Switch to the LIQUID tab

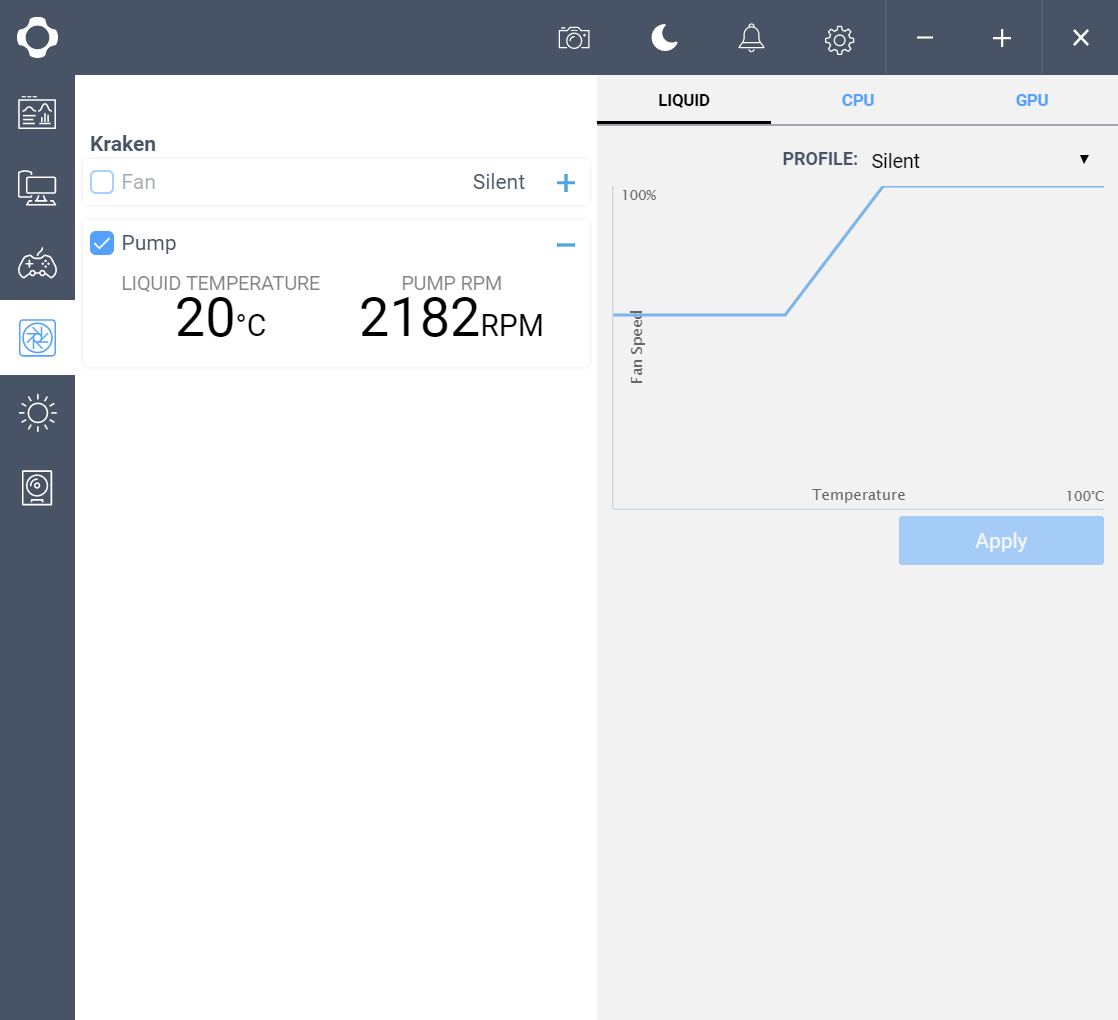point(684,100)
